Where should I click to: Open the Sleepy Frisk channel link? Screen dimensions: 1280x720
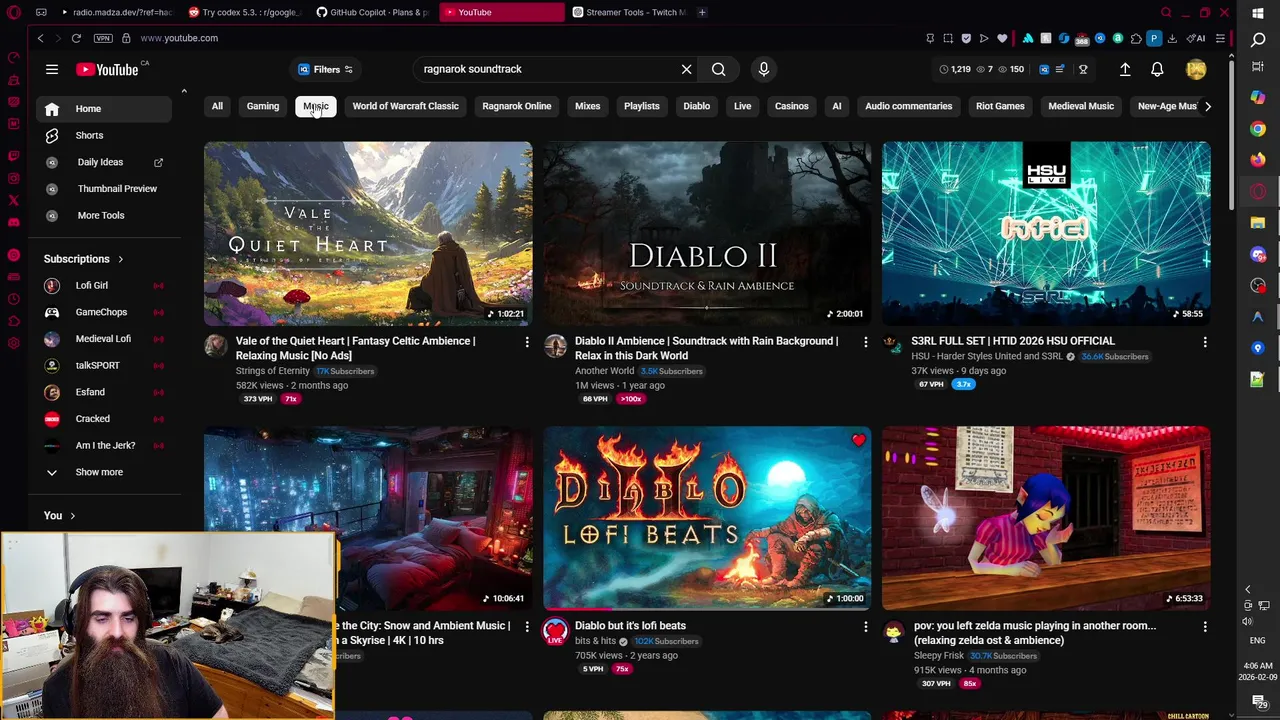pyautogui.click(x=938, y=656)
